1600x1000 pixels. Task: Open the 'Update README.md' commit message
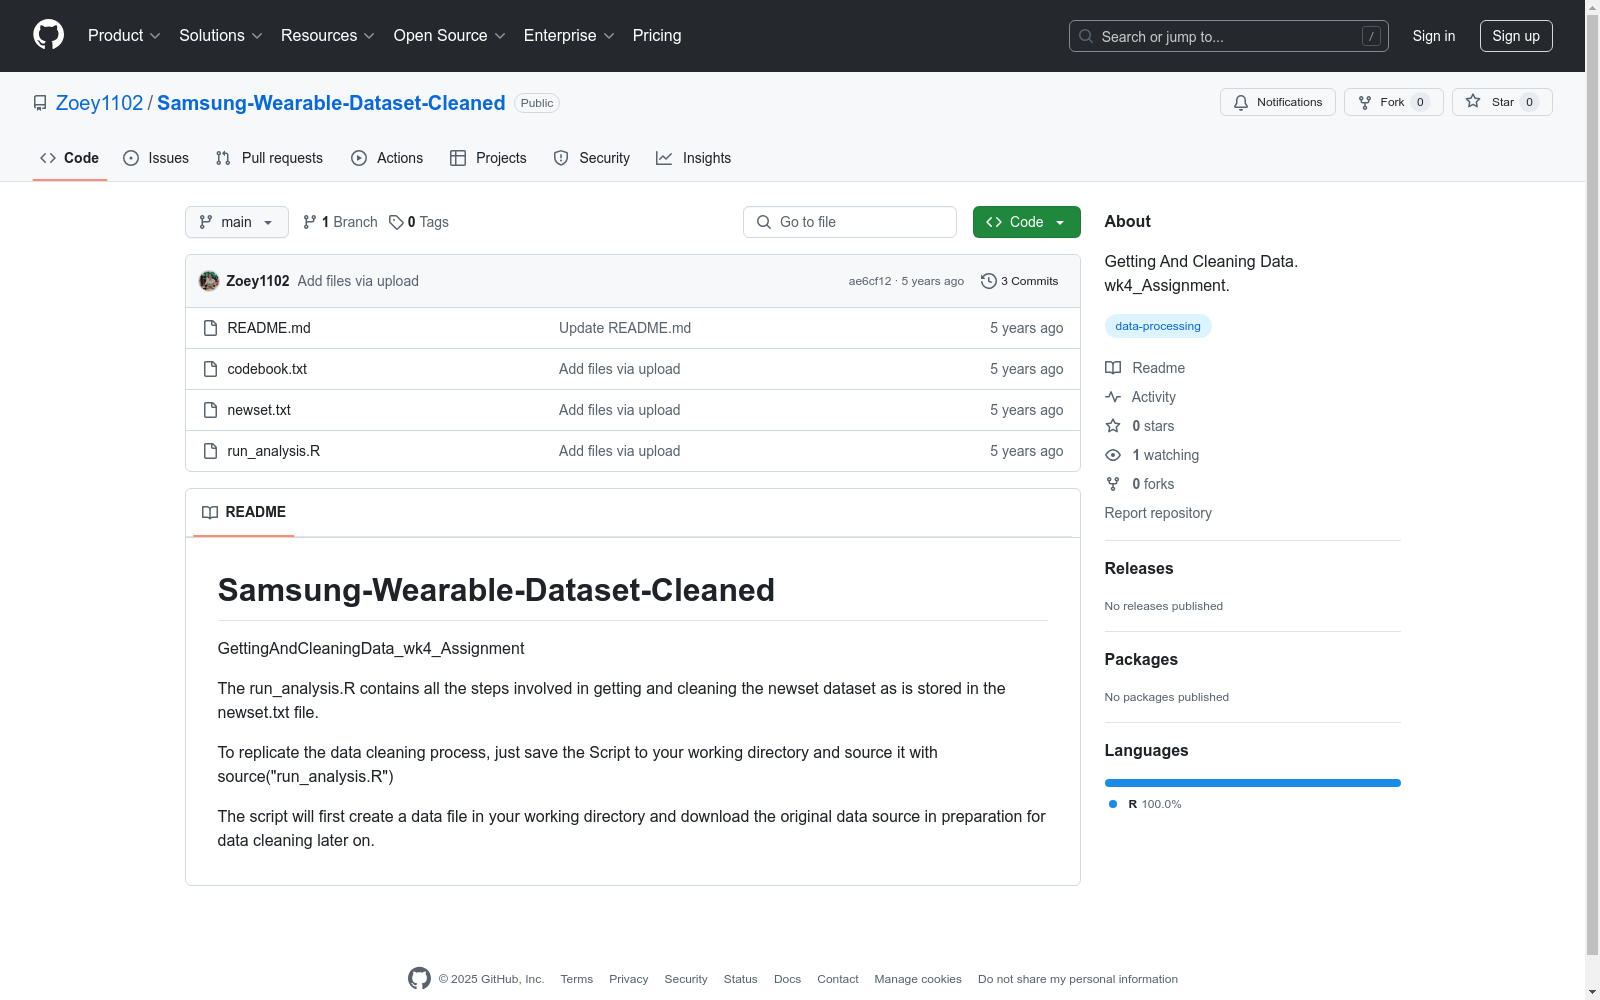[x=625, y=328]
